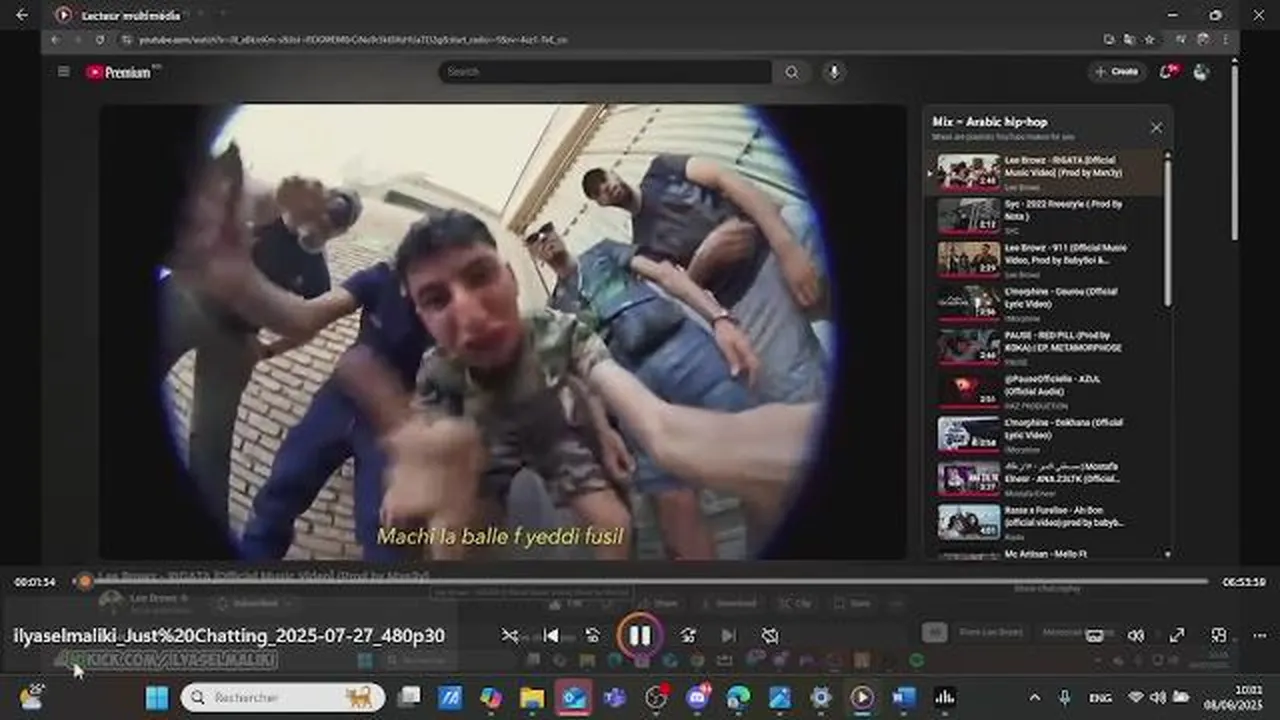Toggle the repeat mode button
Image resolution: width=1280 pixels, height=720 pixels.
(x=770, y=635)
